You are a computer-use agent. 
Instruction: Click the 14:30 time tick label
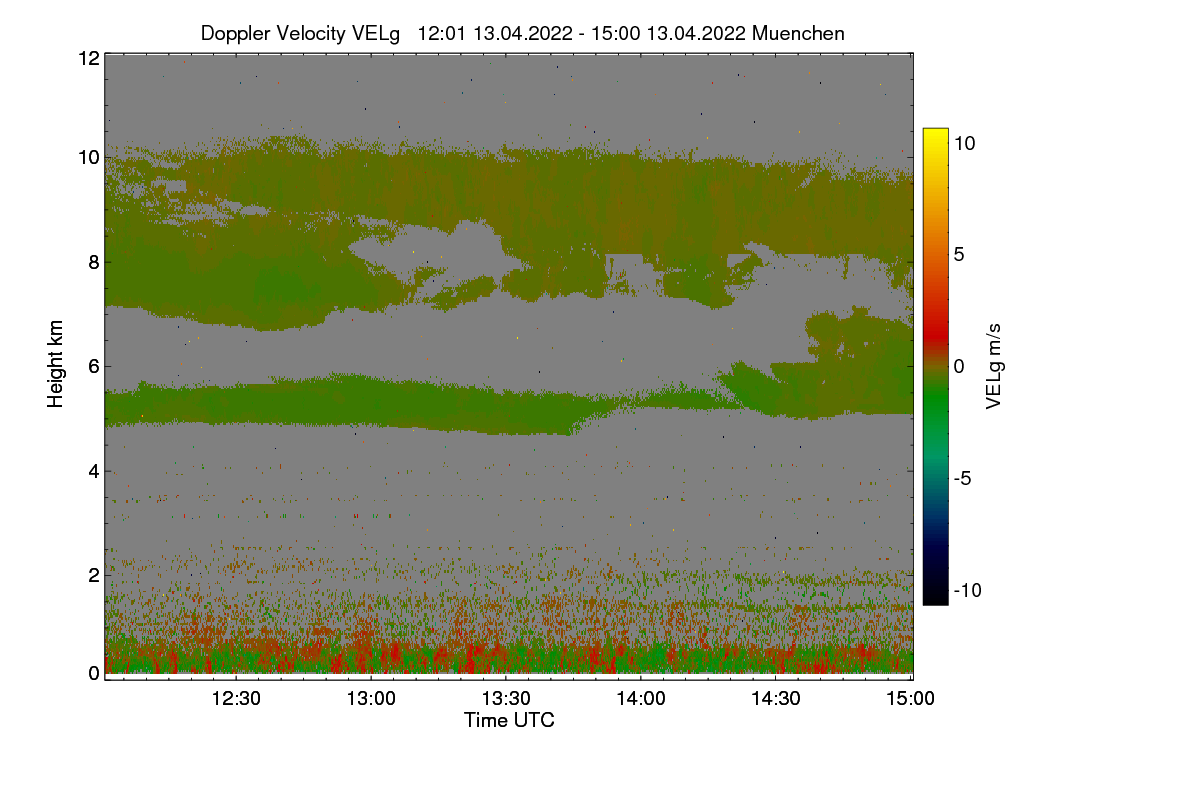(776, 697)
